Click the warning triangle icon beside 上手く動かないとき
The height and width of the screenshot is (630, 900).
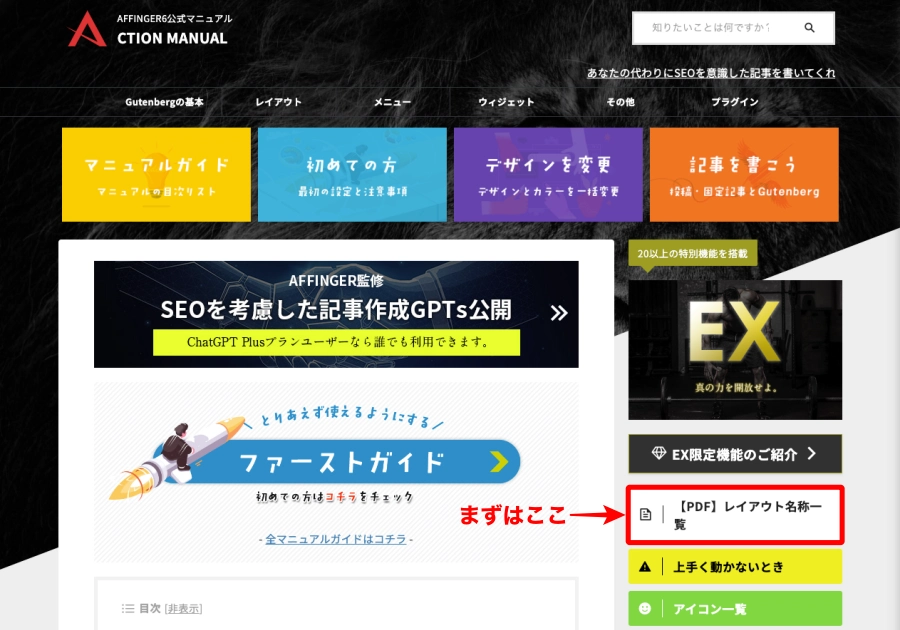click(x=645, y=567)
